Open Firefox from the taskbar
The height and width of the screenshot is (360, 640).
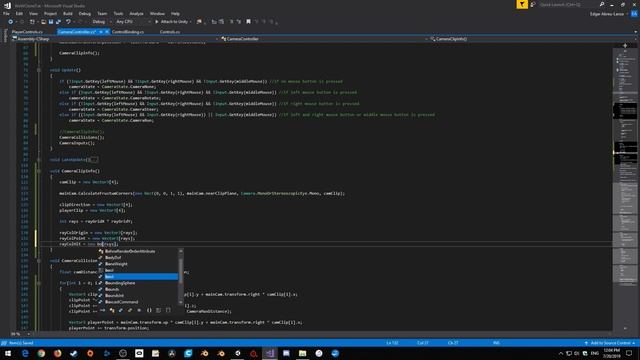click(58, 353)
